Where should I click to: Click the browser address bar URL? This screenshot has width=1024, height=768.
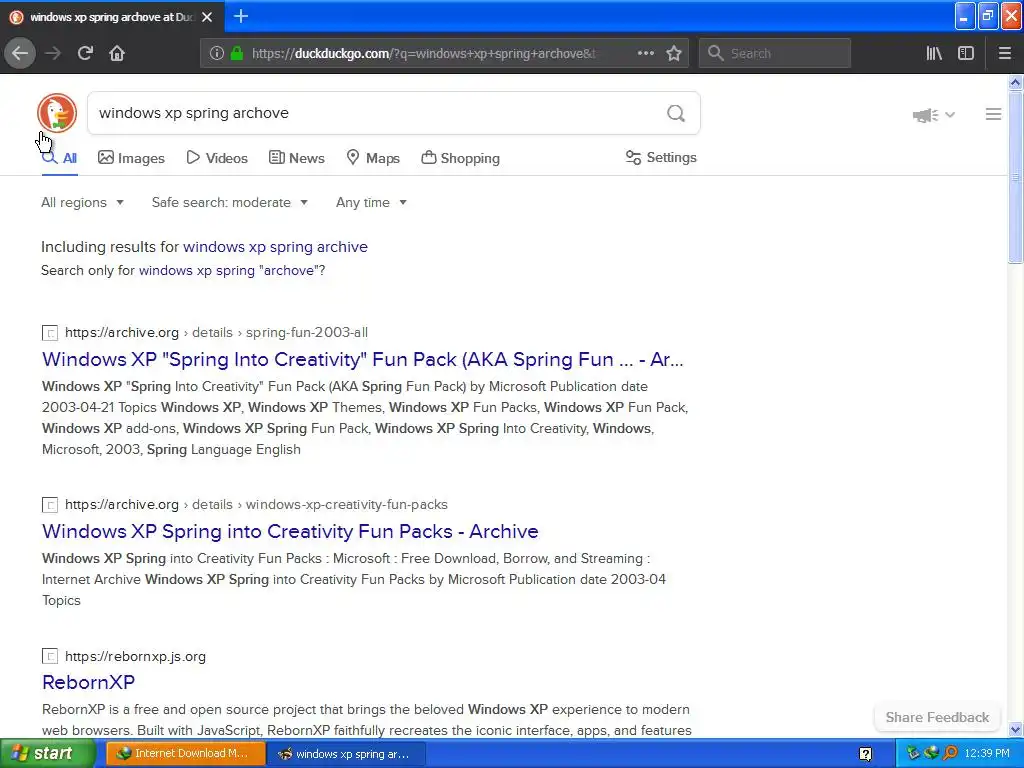point(423,54)
